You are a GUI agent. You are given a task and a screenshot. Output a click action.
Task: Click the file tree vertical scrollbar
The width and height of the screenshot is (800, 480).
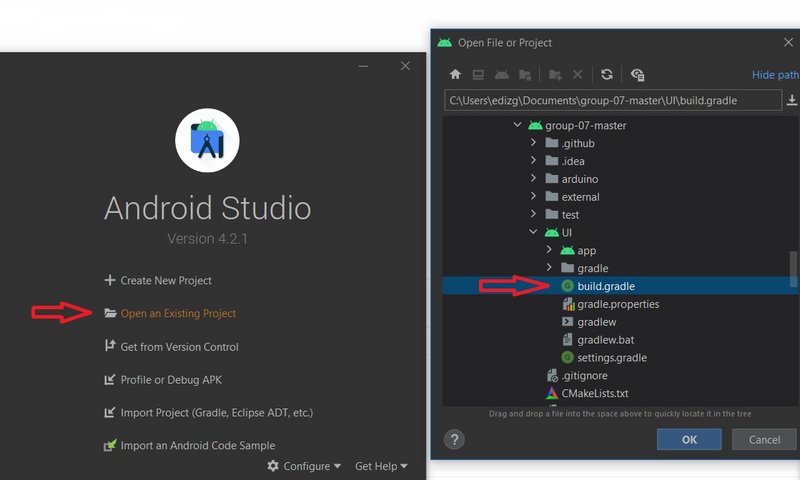click(793, 268)
